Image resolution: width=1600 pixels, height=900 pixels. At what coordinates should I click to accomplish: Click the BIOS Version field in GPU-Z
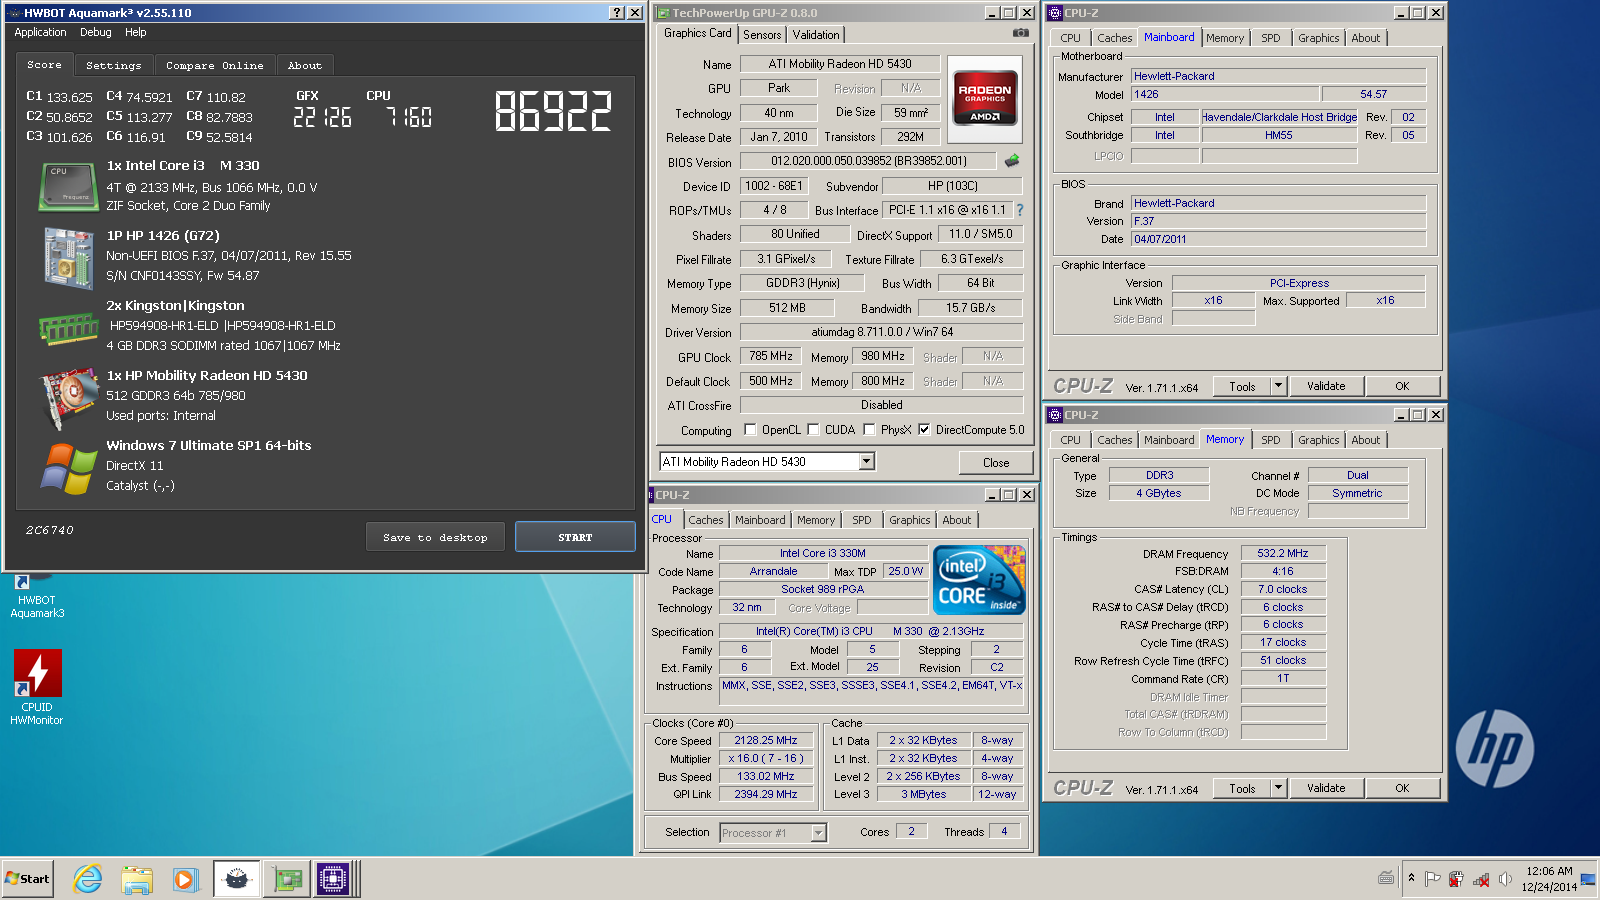click(867, 161)
